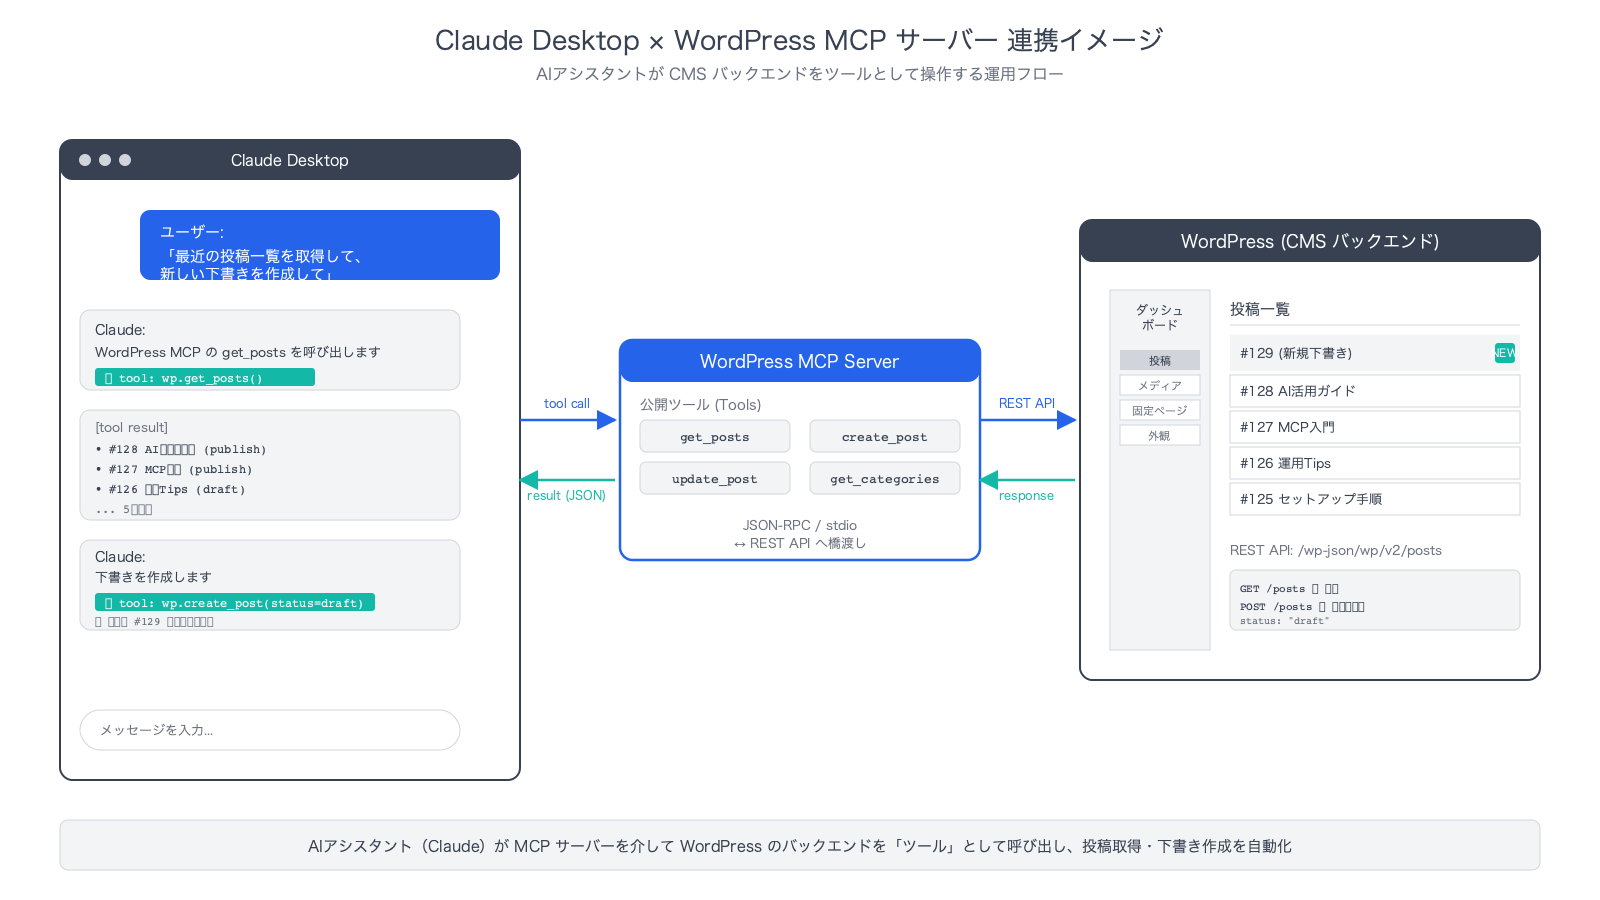1600x900 pixels.
Task: Click the status: "draft" line in the code box
Action: pos(1285,621)
